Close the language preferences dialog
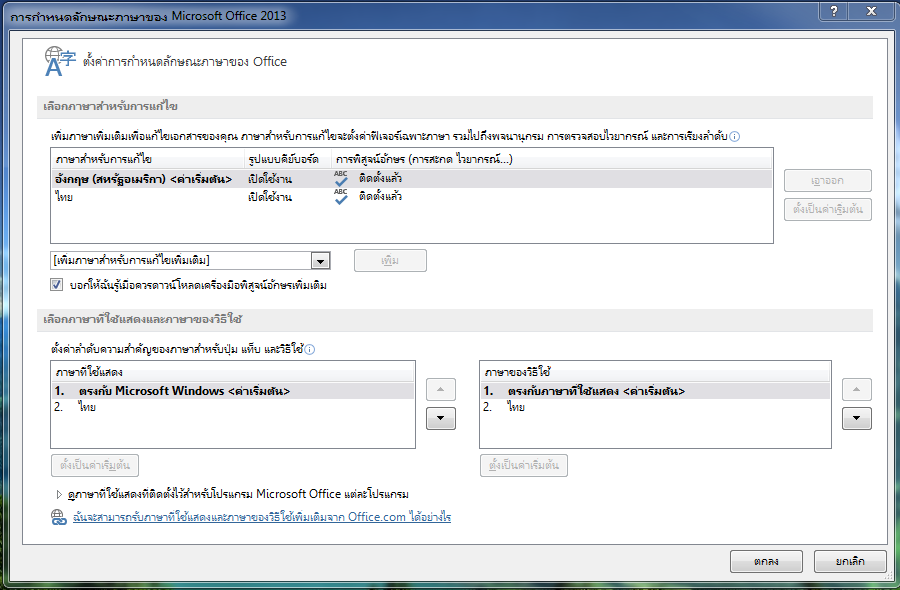Image resolution: width=900 pixels, height=590 pixels. click(x=871, y=11)
